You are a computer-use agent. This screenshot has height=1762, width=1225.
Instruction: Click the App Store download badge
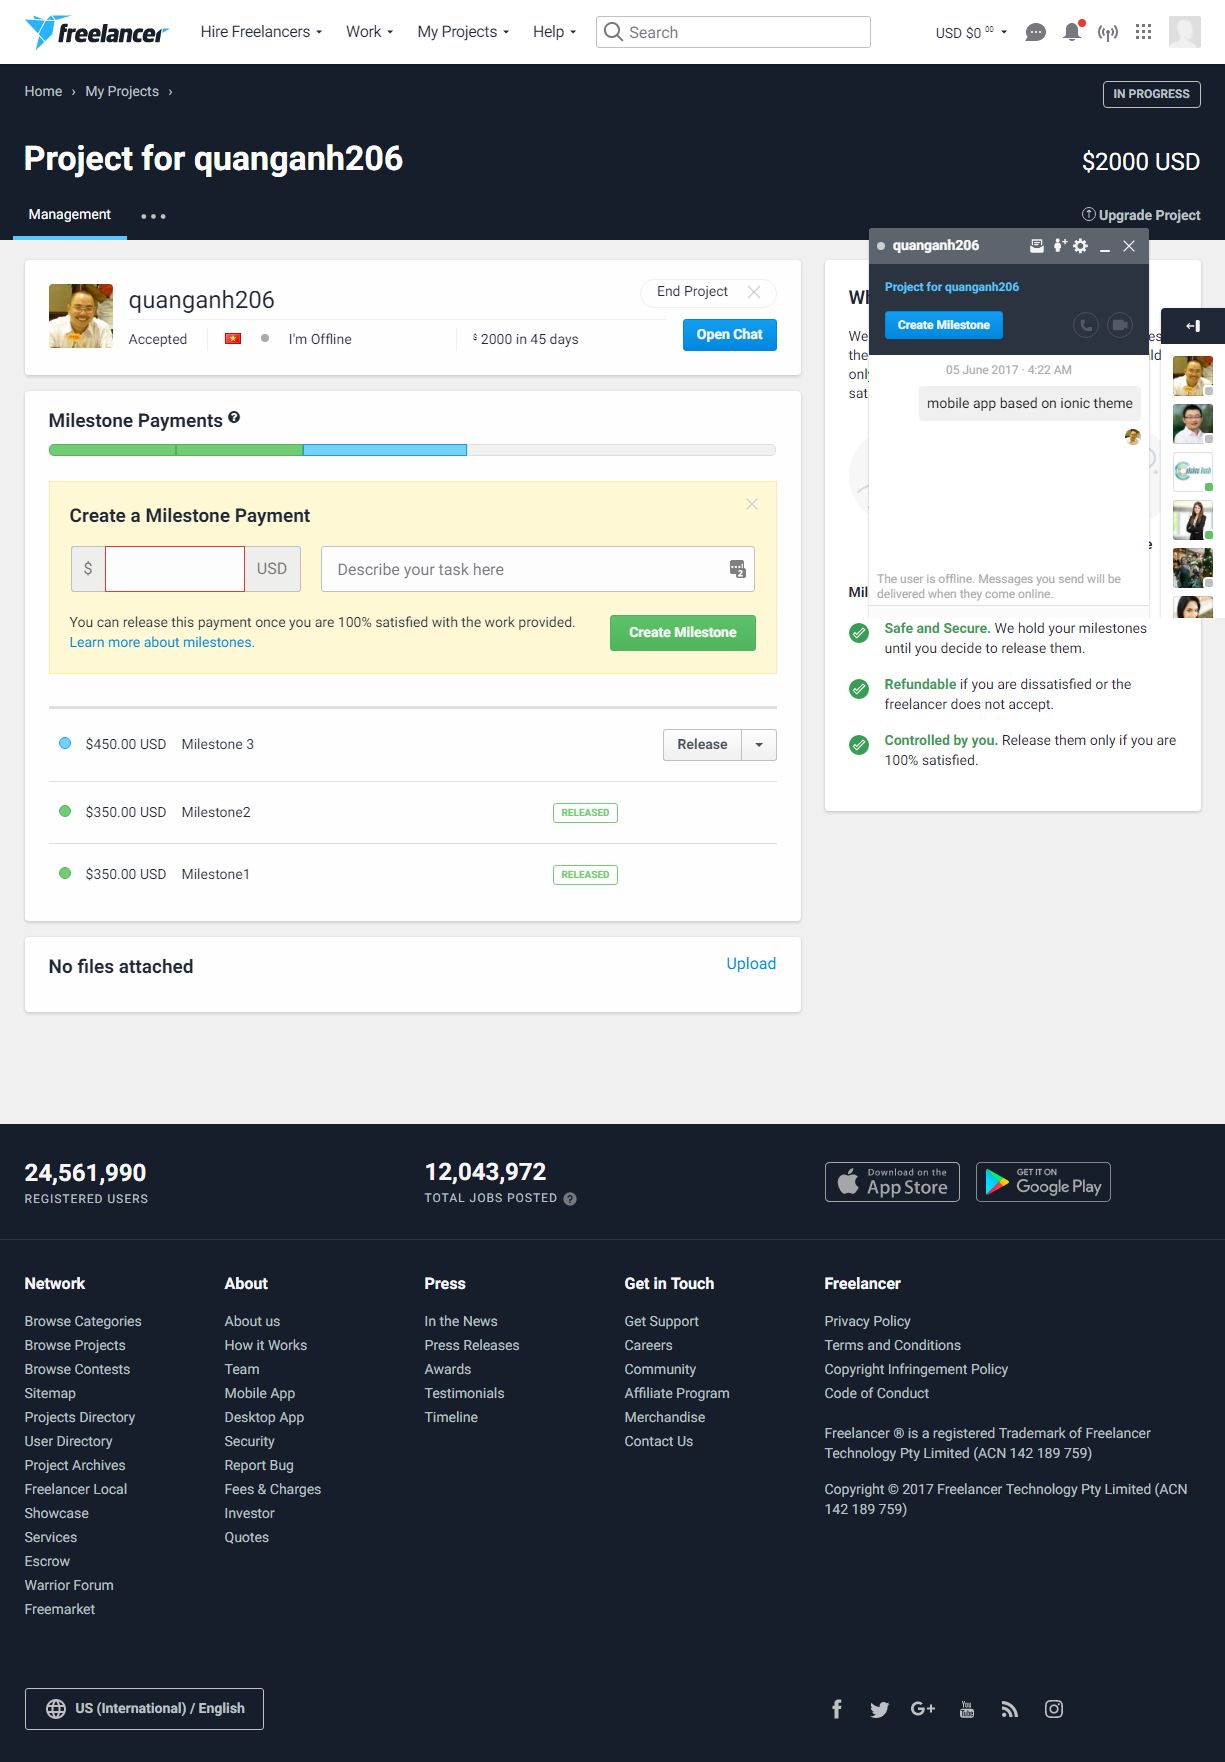tap(892, 1182)
